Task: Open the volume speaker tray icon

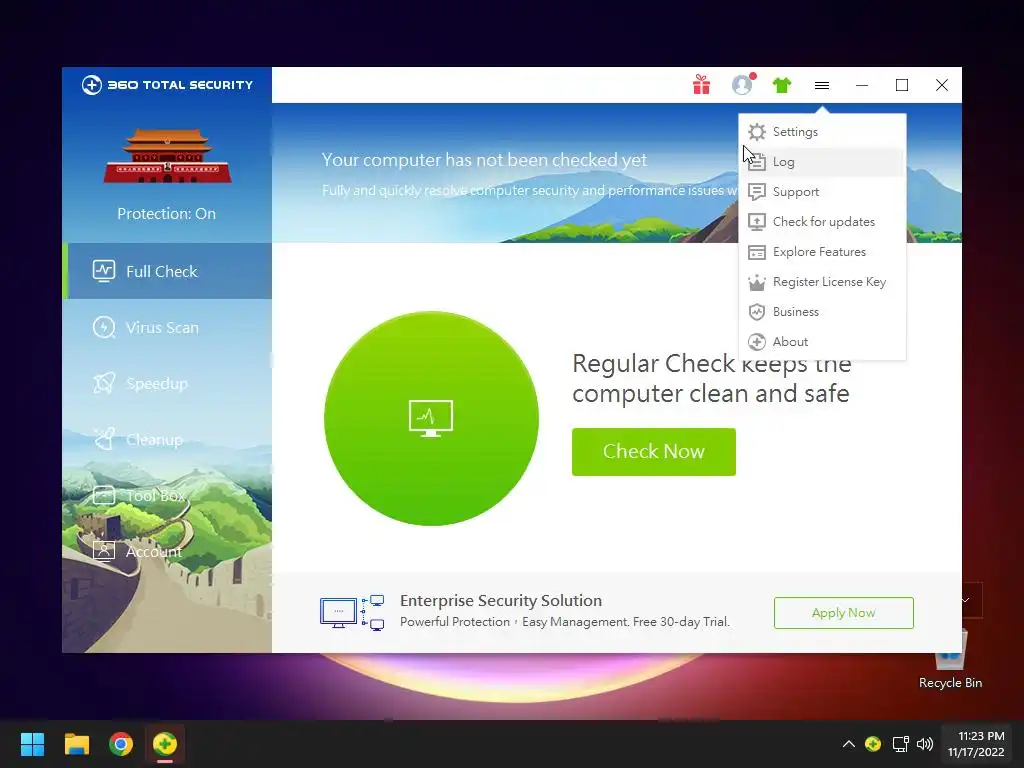Action: click(925, 744)
